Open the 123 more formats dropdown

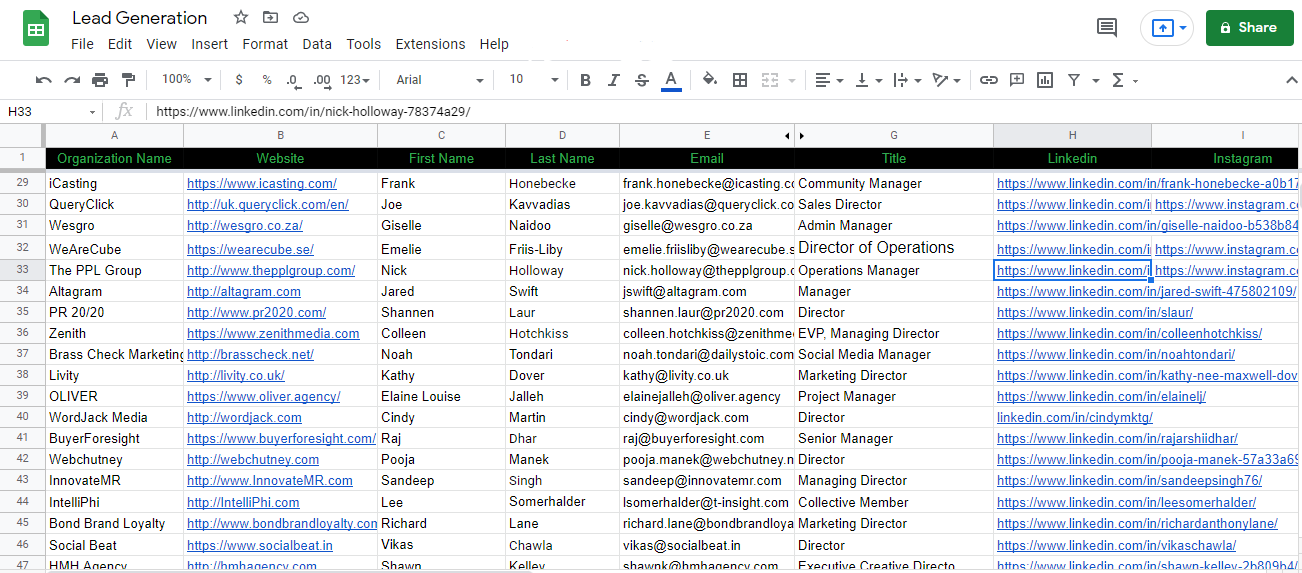tap(355, 80)
